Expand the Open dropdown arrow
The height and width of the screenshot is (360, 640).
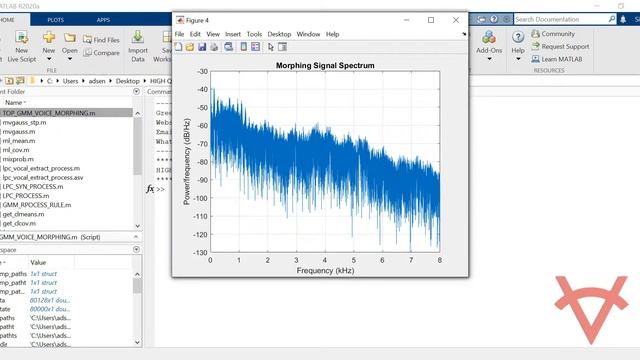70,59
